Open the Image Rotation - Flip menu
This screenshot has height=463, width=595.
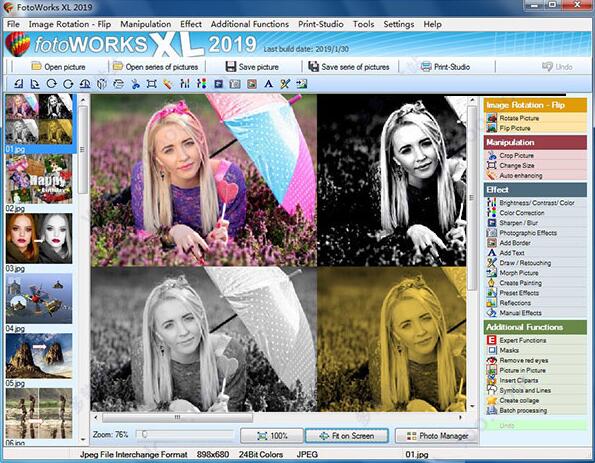70,24
